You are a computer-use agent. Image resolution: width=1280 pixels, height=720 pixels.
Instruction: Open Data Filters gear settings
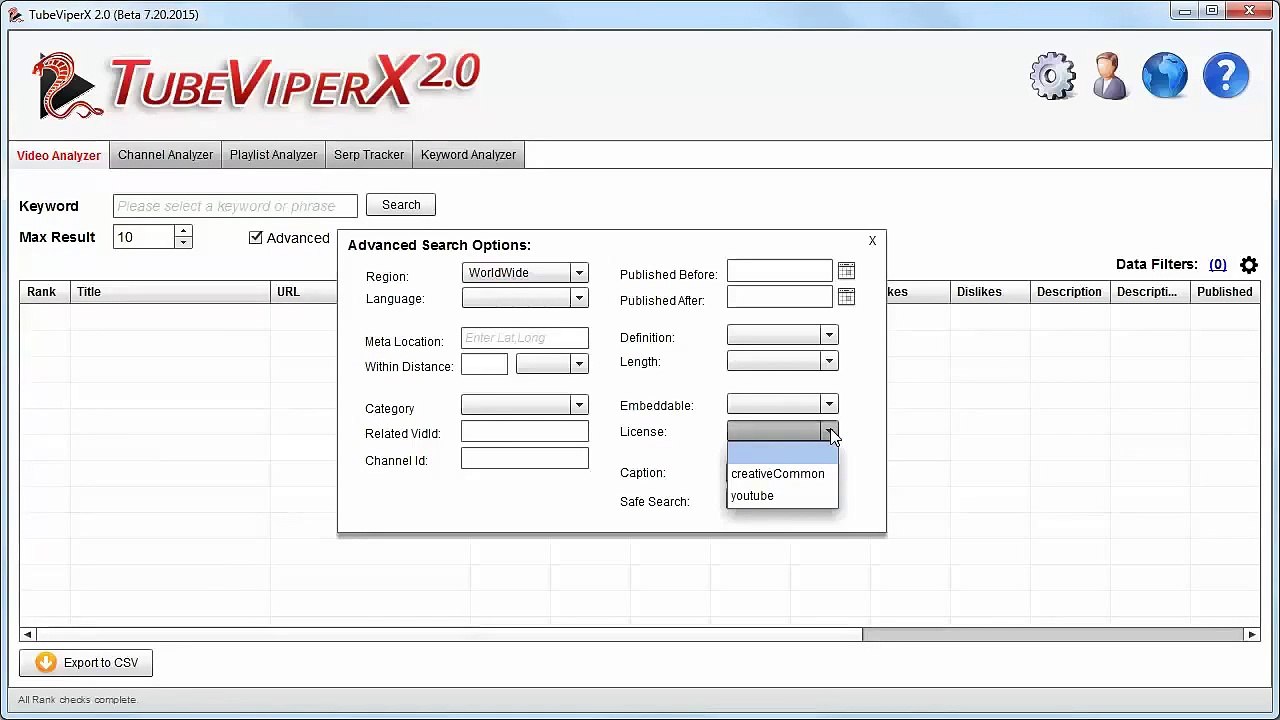coord(1249,265)
